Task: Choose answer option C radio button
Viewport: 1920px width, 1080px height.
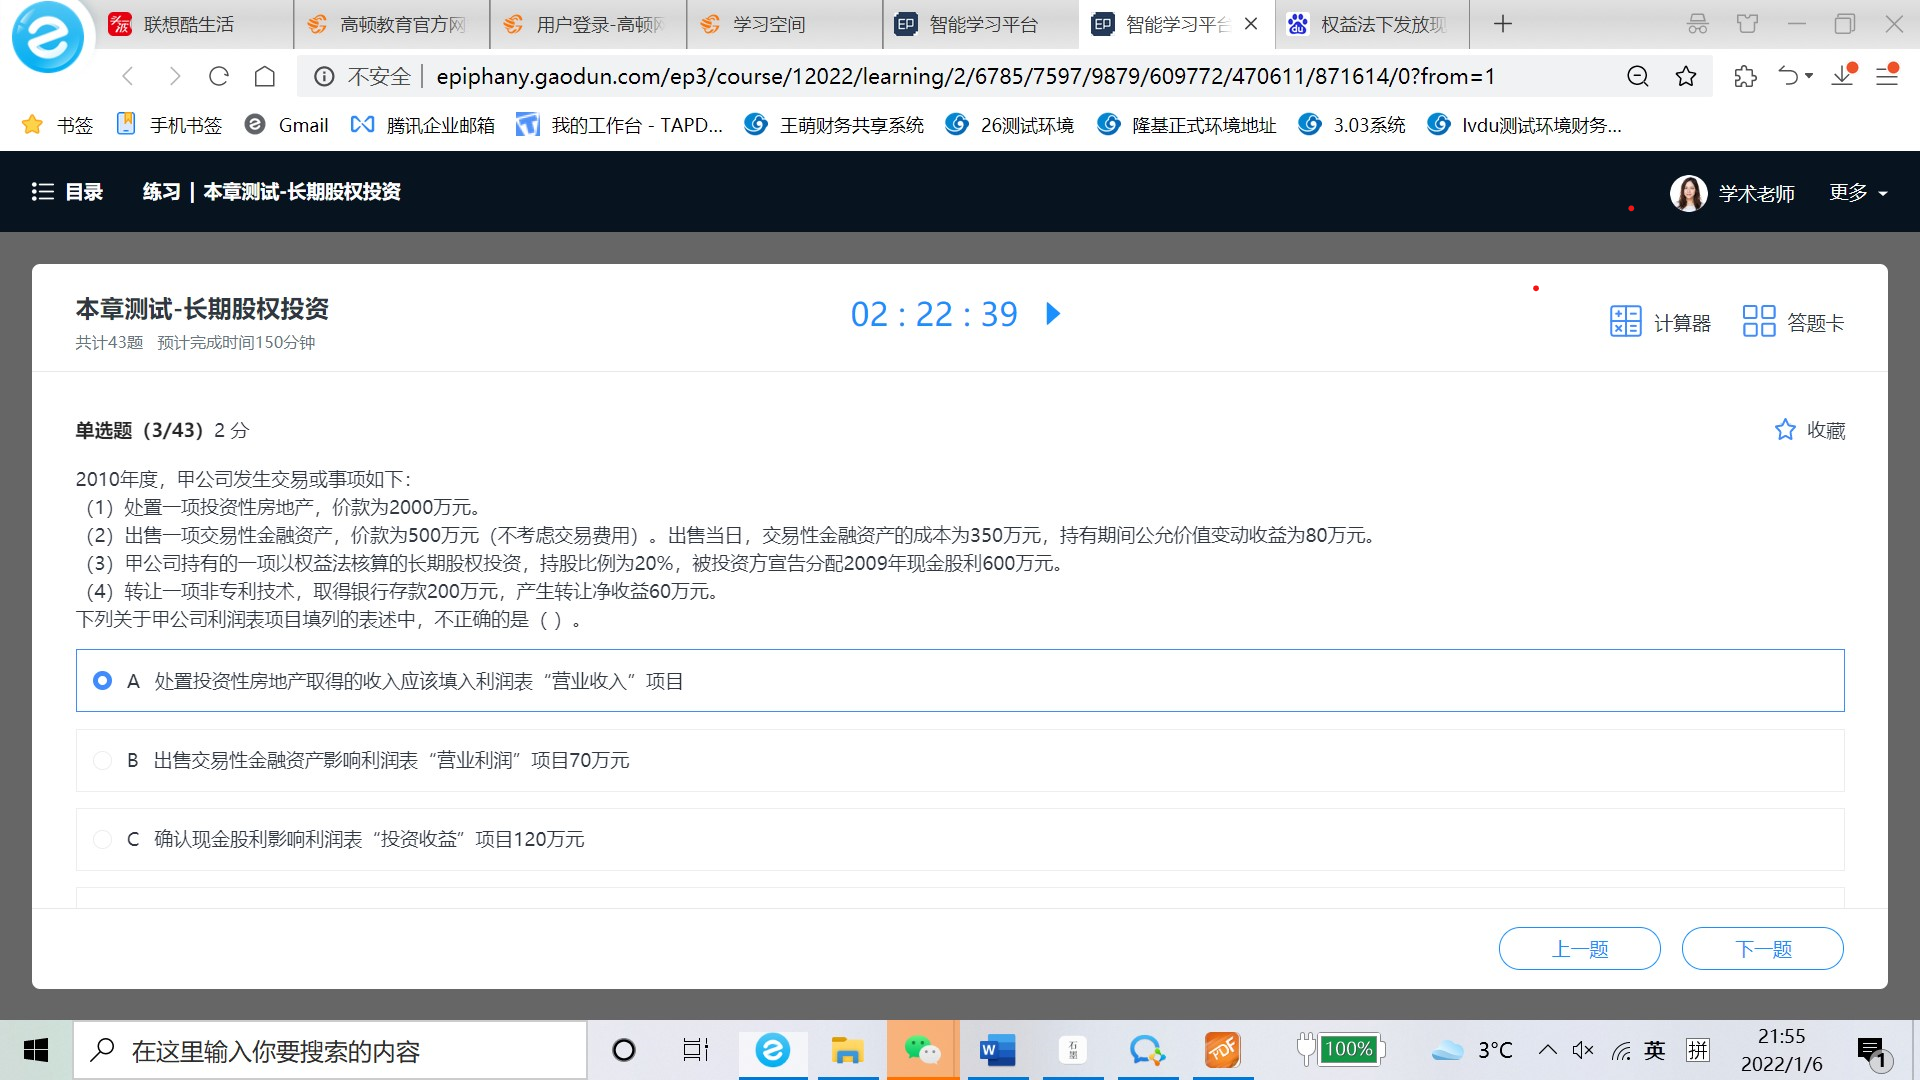Action: point(102,839)
